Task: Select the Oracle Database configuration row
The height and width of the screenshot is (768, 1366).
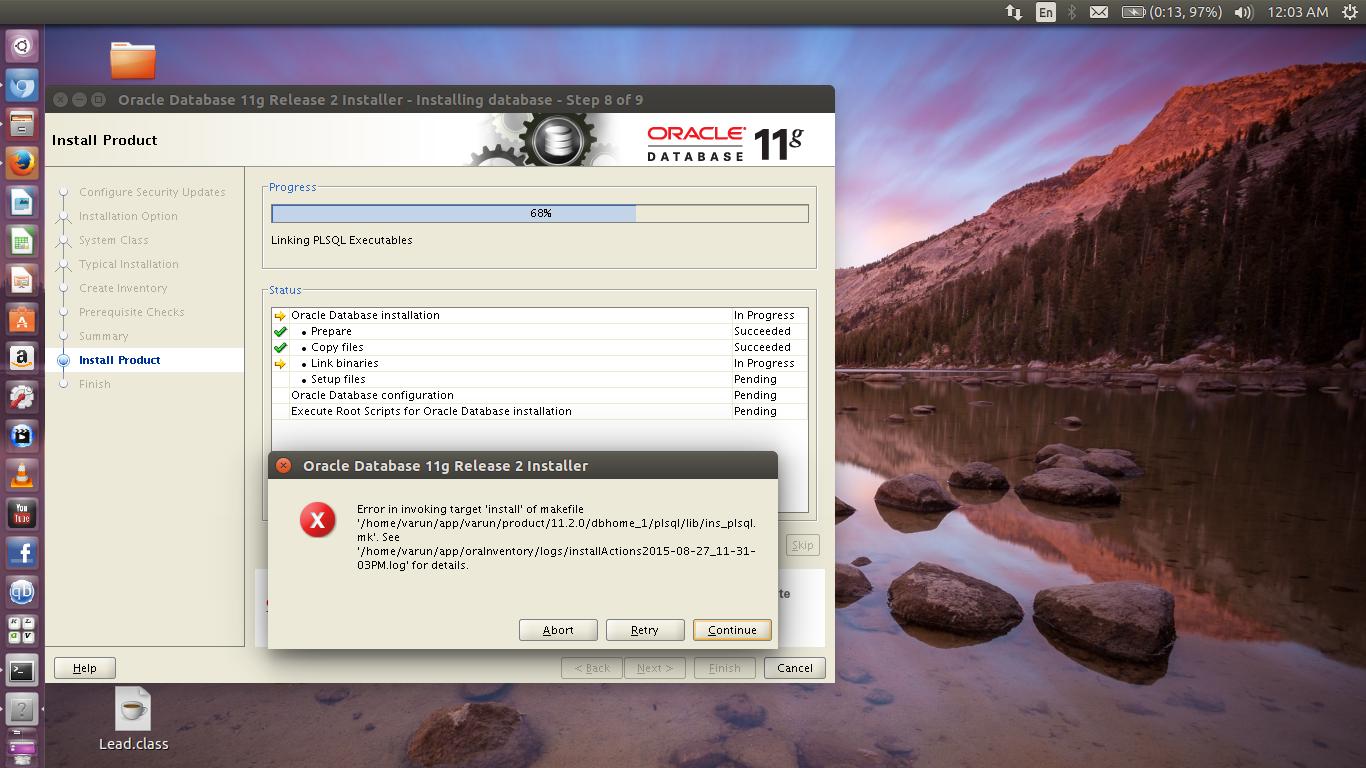Action: tap(539, 395)
